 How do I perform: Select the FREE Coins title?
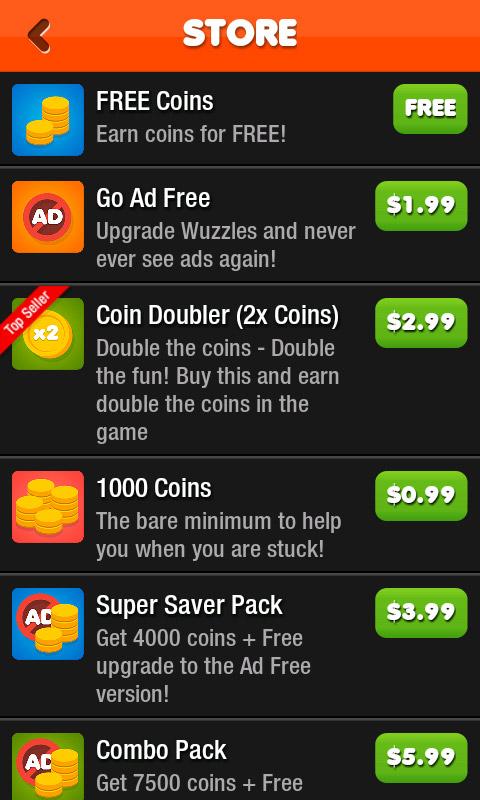(x=155, y=101)
